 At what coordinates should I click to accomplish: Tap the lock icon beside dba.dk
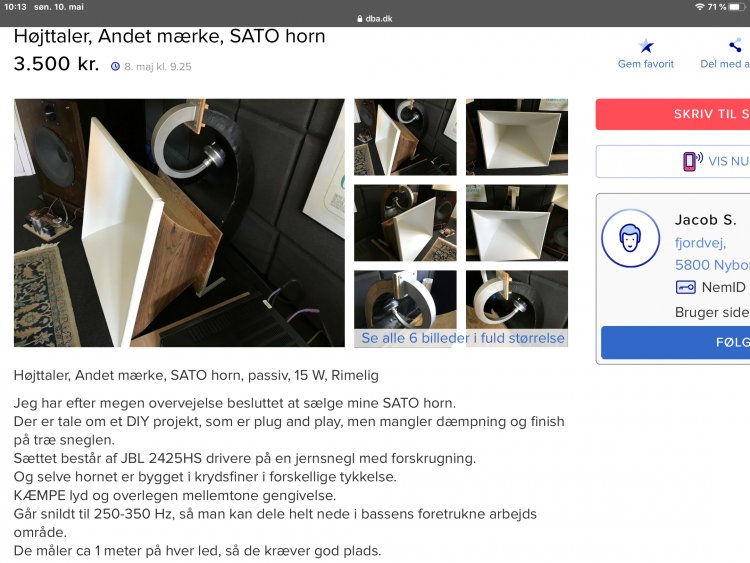point(360,19)
